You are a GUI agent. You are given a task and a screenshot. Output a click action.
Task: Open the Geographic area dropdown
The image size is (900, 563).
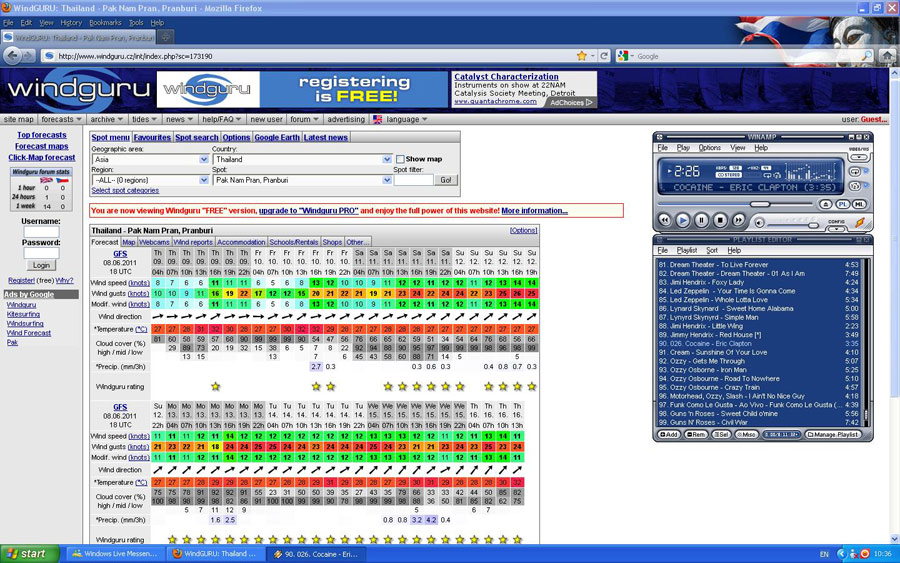point(150,159)
